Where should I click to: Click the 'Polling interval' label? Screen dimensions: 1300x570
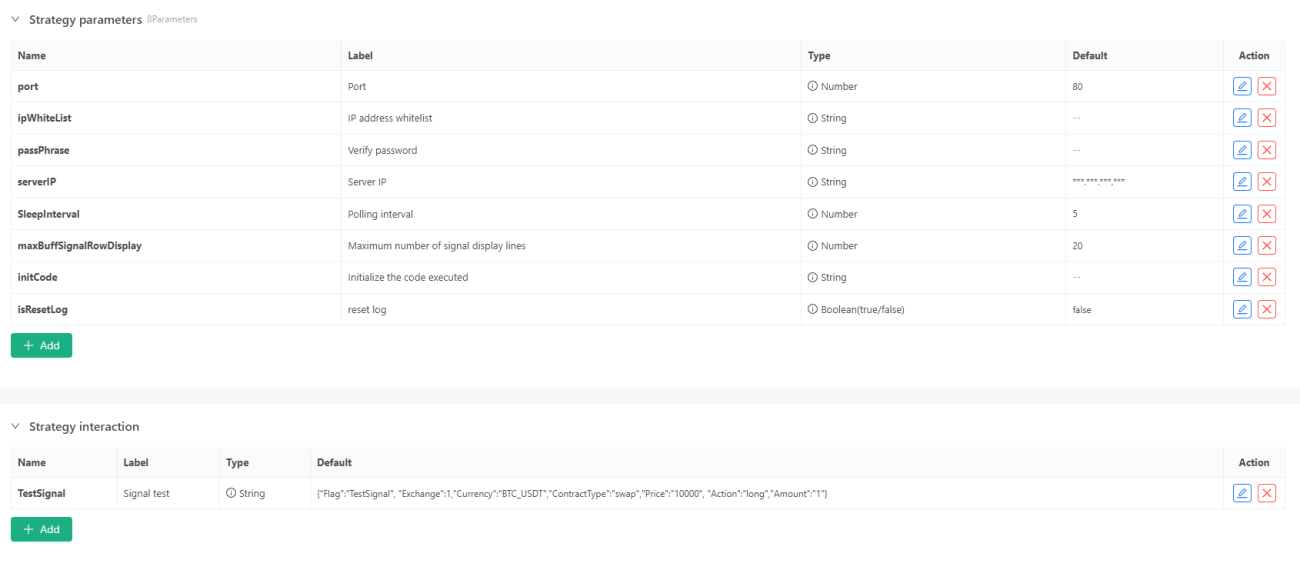tap(380, 214)
